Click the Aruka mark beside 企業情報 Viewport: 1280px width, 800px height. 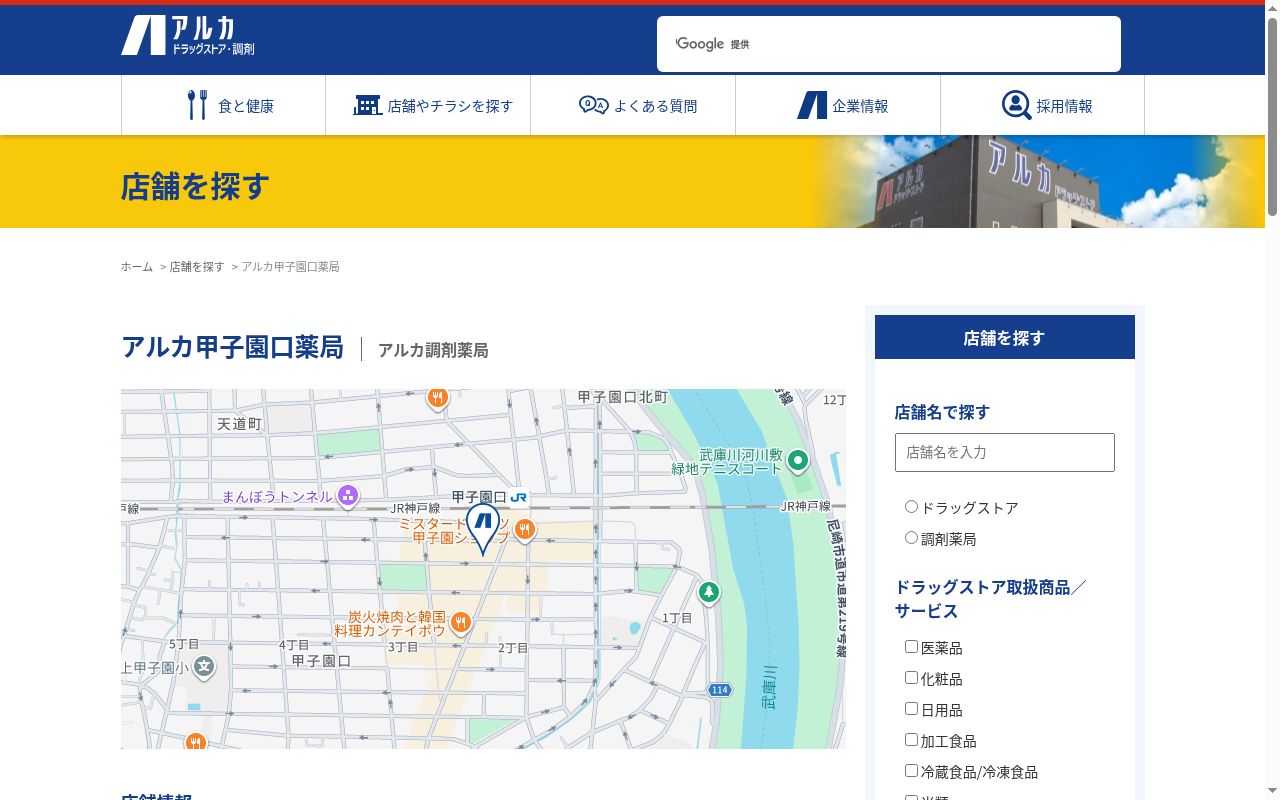click(x=811, y=105)
